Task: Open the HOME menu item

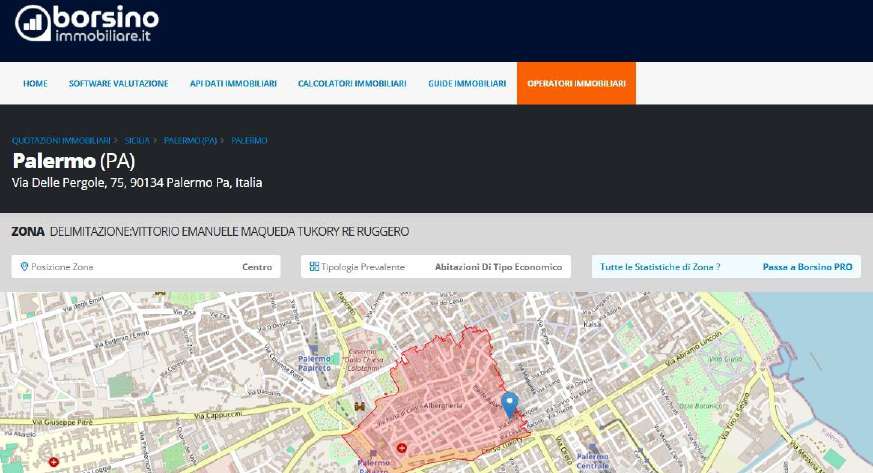Action: [35, 83]
